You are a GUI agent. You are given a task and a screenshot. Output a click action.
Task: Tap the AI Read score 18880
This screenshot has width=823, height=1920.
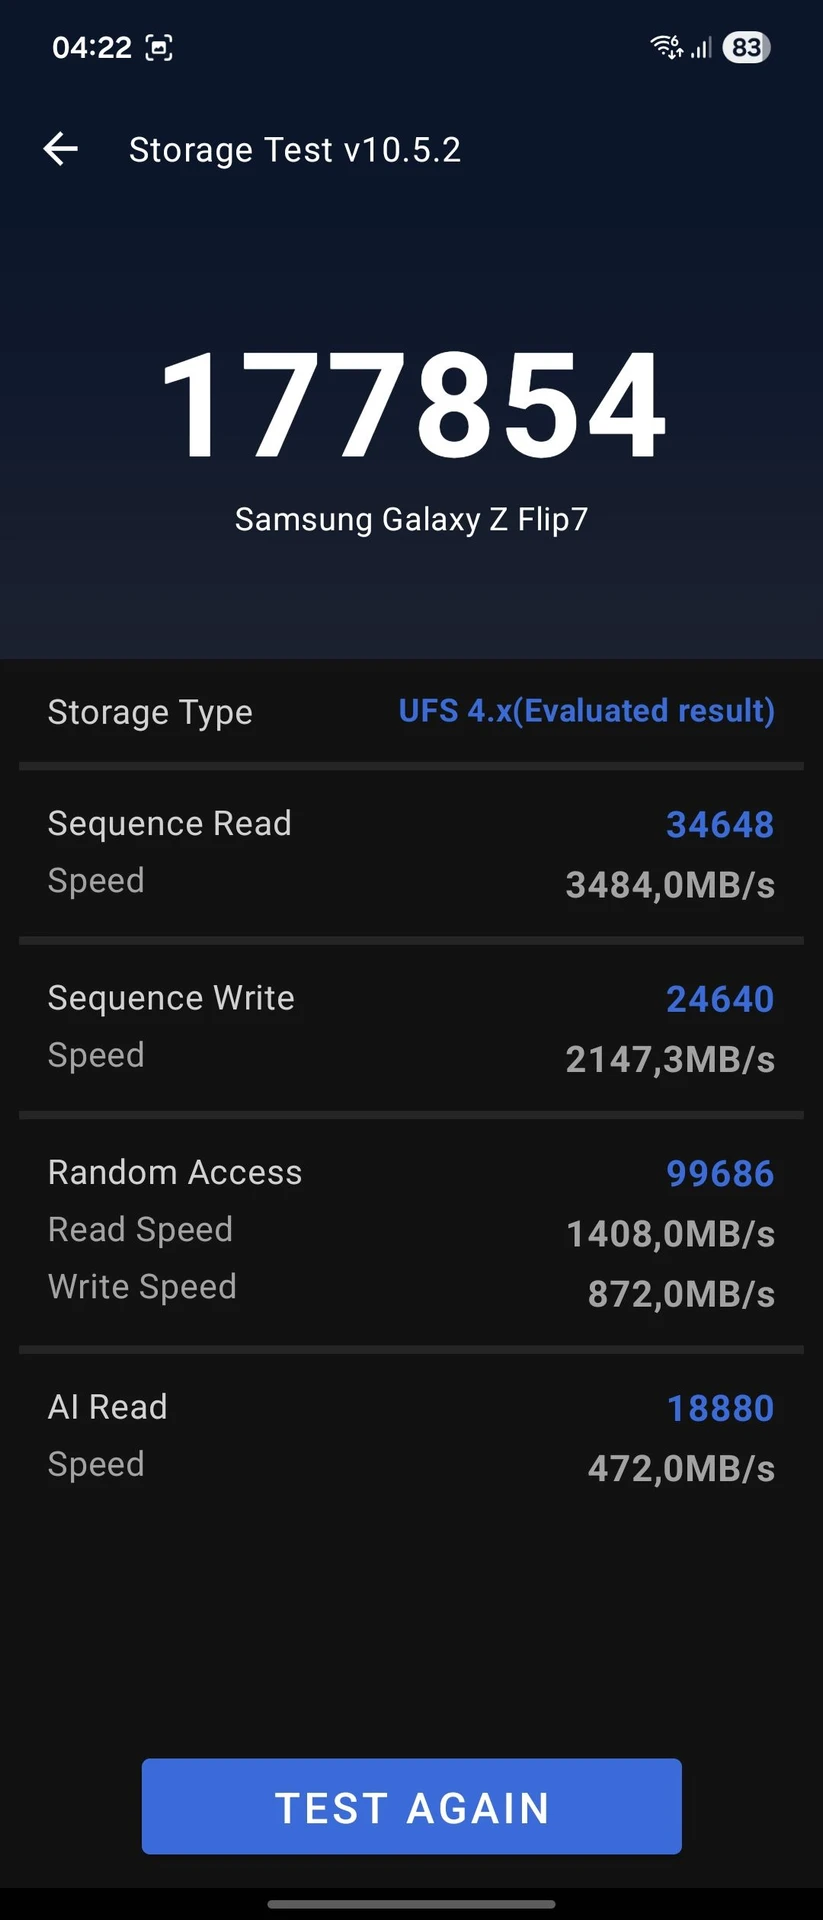point(720,1409)
